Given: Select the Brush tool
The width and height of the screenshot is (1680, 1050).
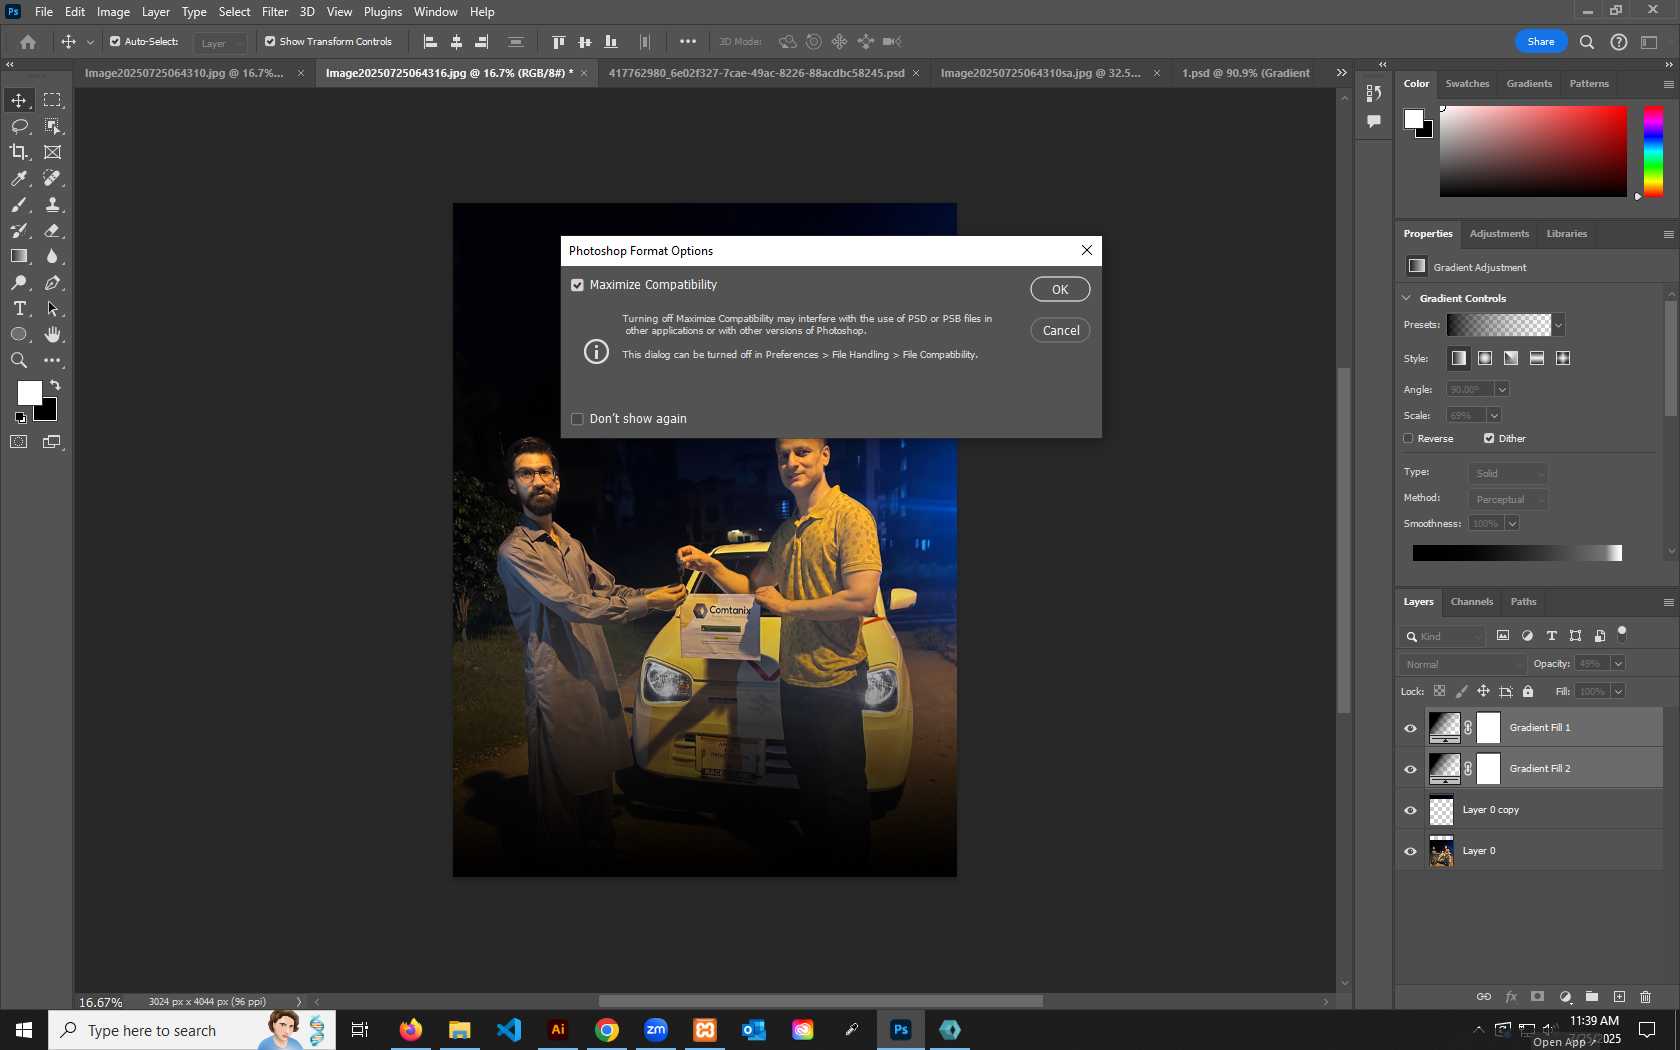Looking at the screenshot, I should coord(19,204).
